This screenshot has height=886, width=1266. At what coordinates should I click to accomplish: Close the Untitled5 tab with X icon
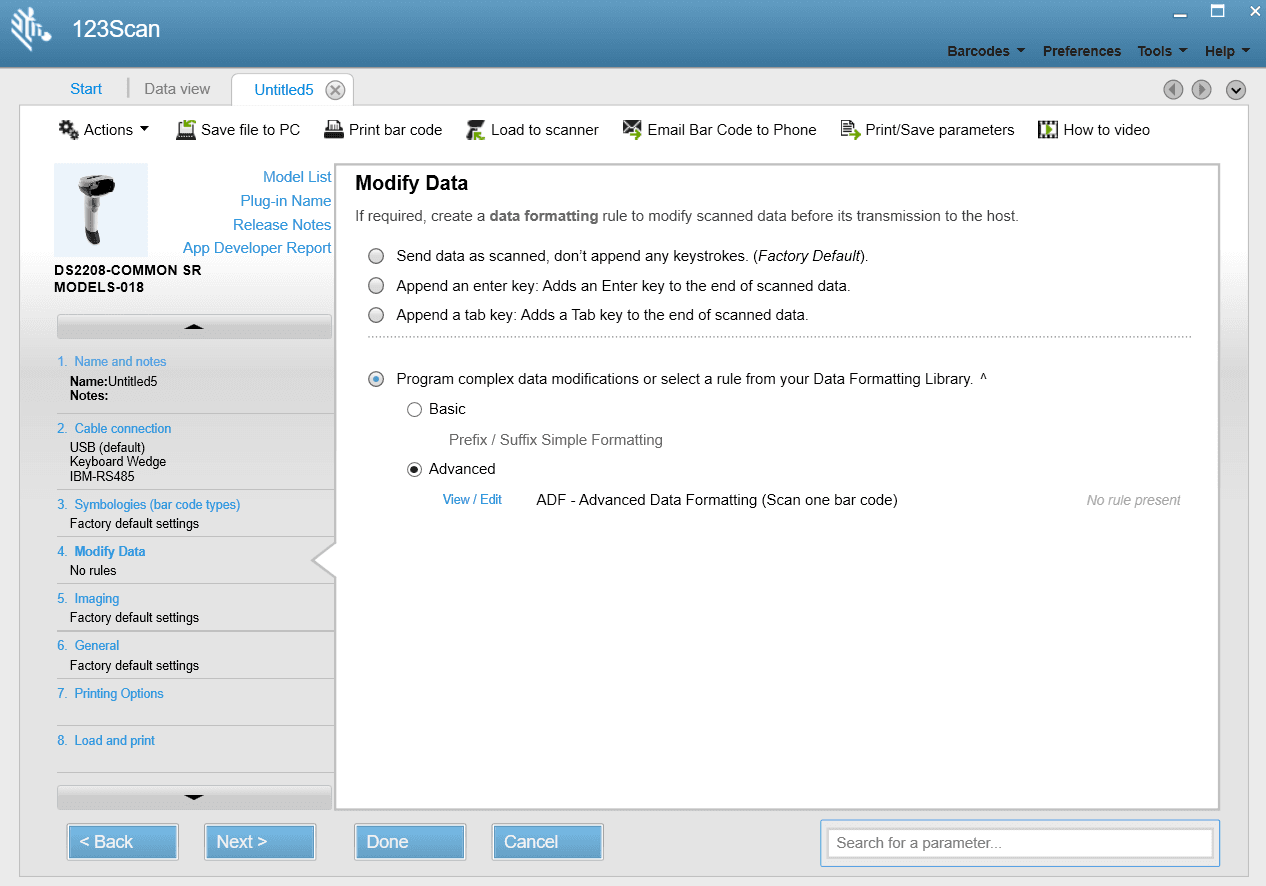tap(335, 90)
